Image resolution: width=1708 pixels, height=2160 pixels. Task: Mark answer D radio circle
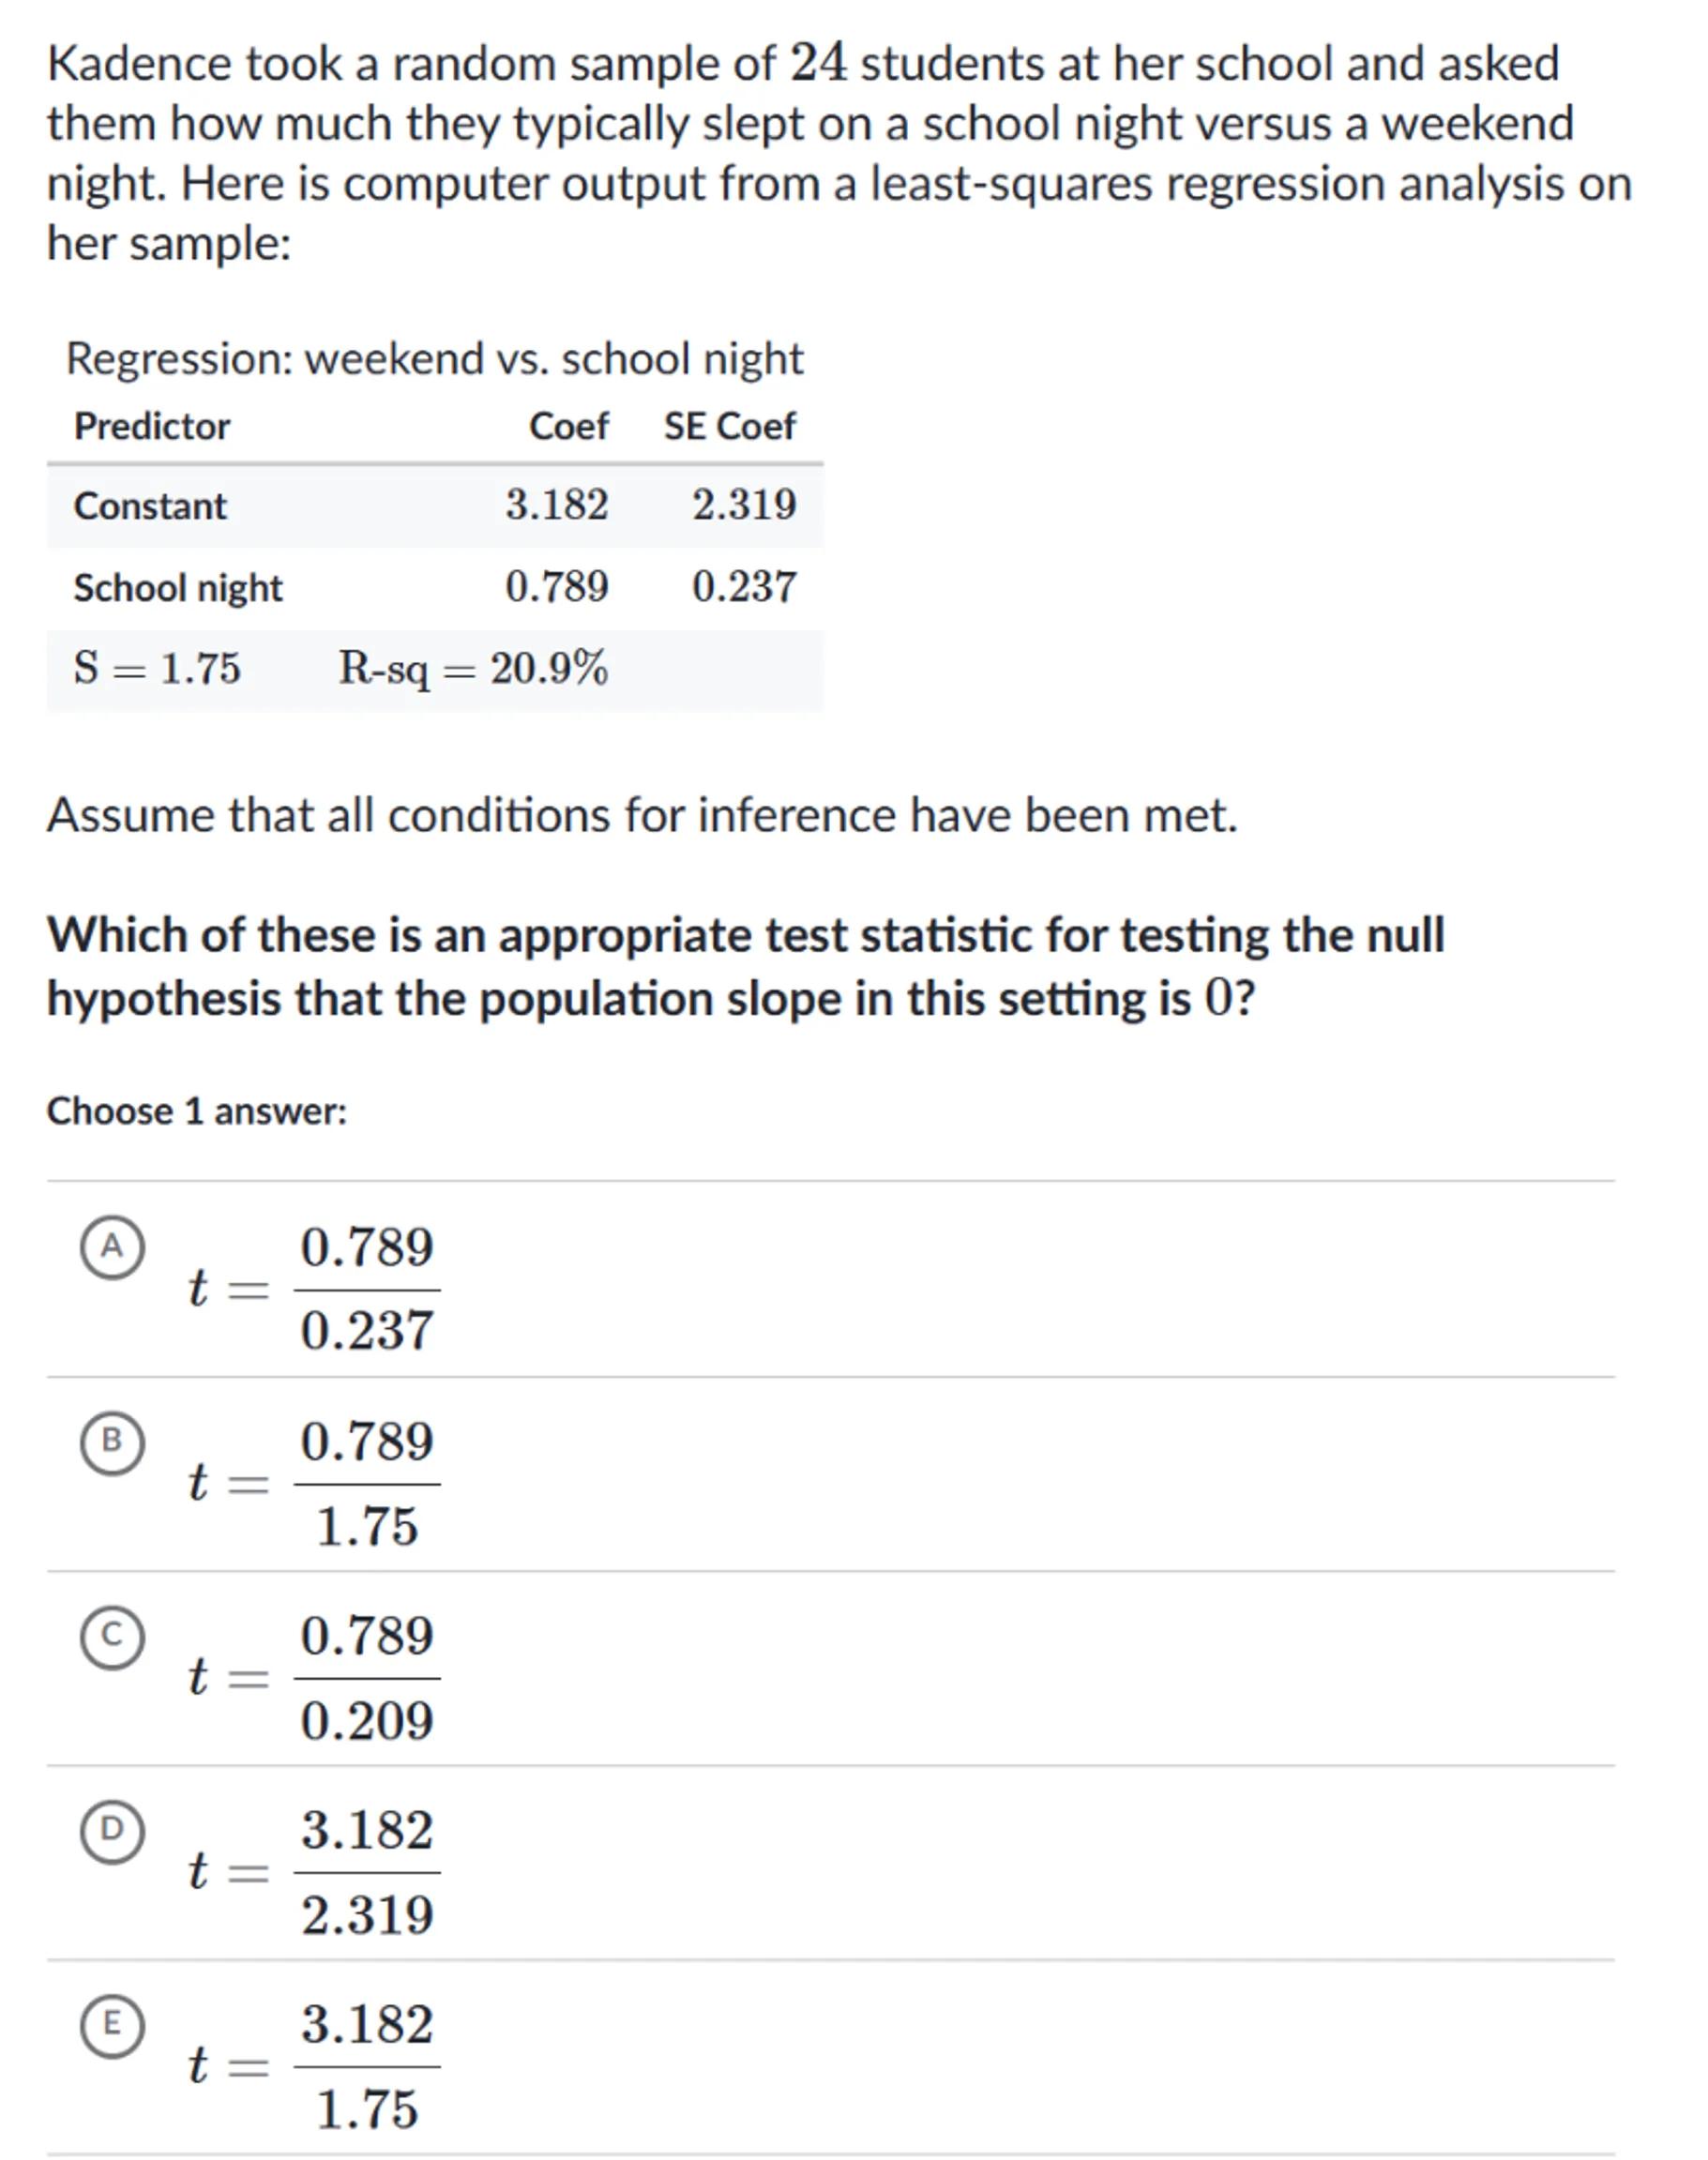click(x=112, y=1831)
